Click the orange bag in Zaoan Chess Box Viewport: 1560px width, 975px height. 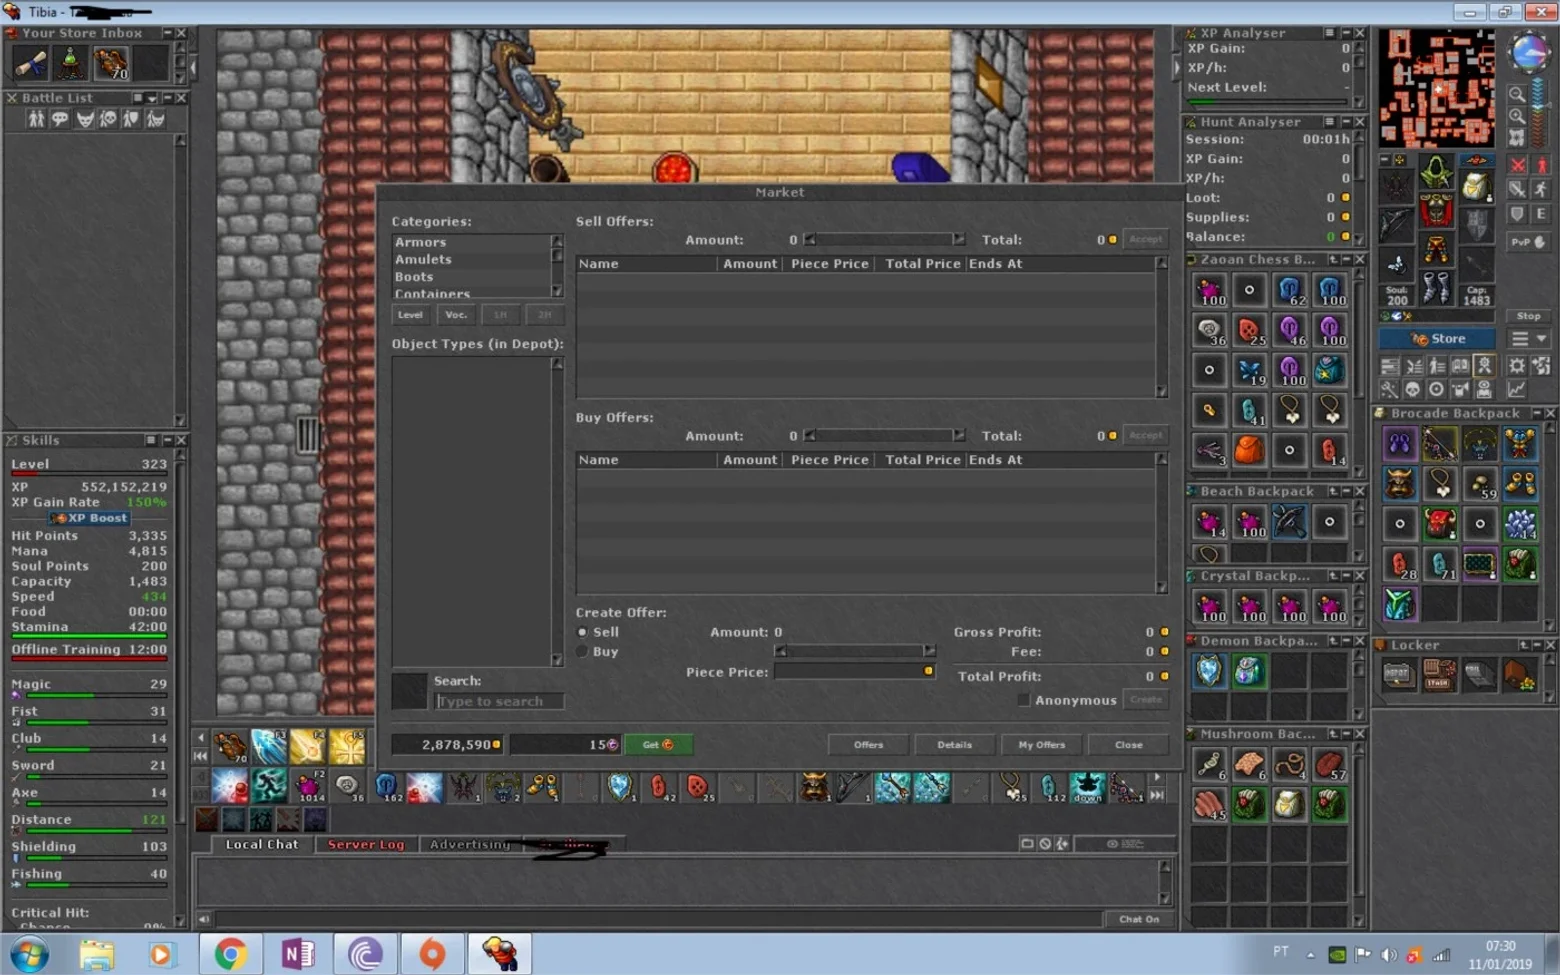click(x=1249, y=450)
